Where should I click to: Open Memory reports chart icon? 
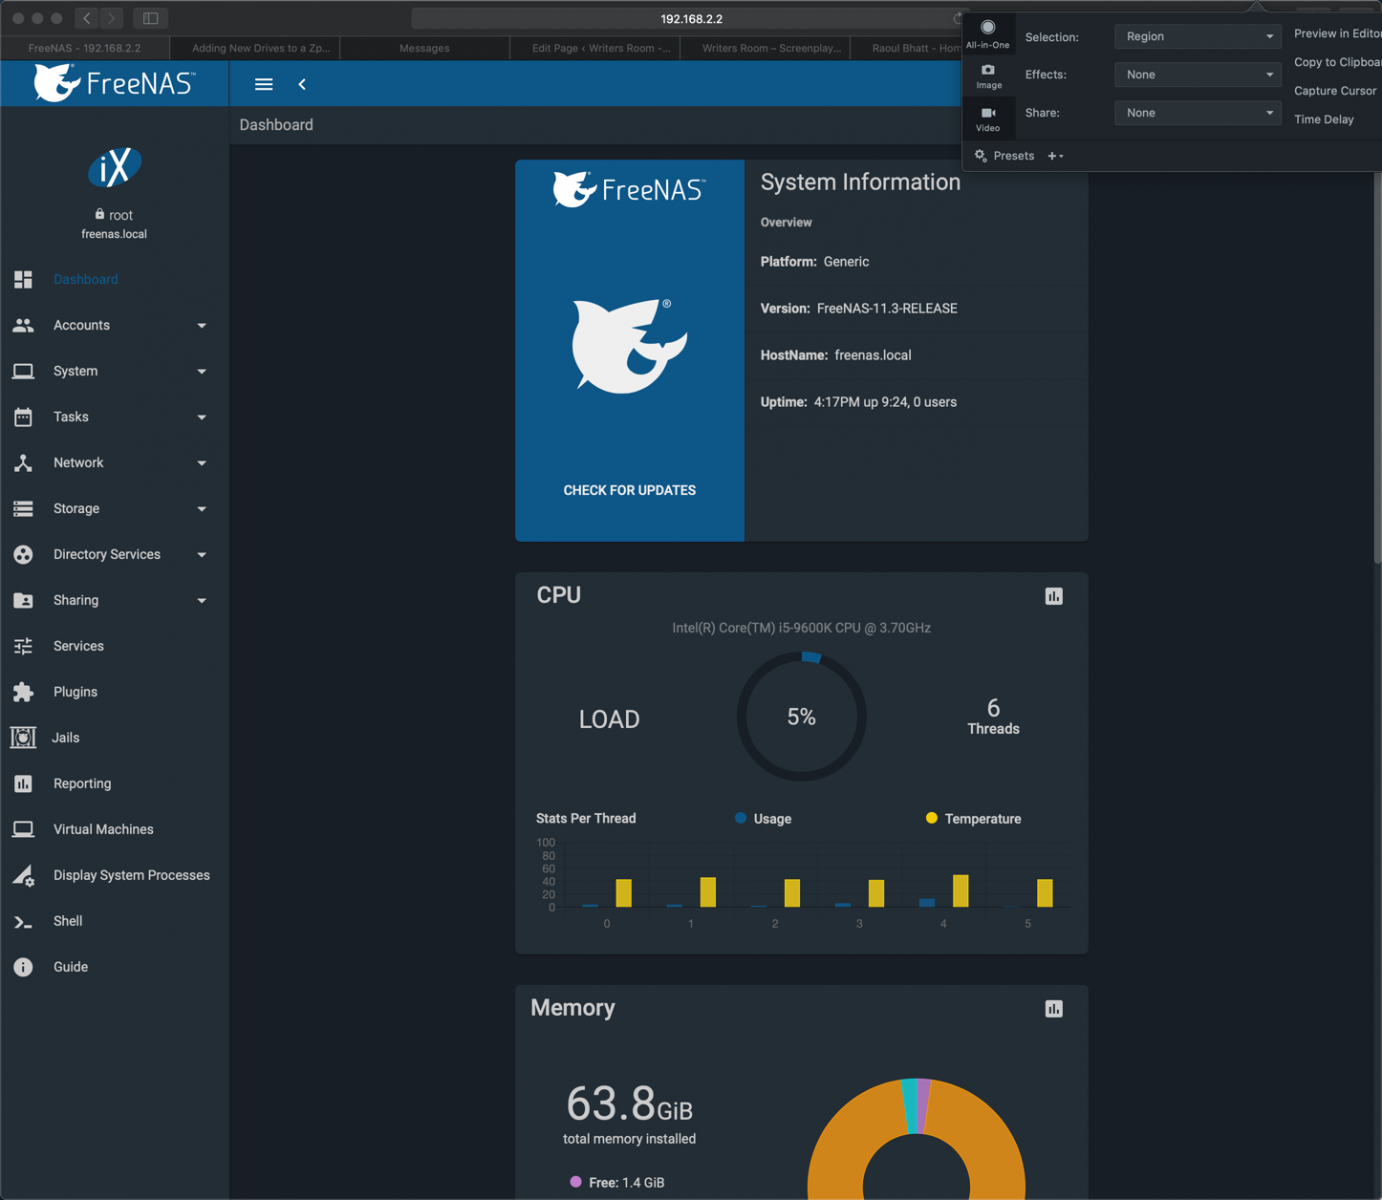[x=1054, y=1009]
